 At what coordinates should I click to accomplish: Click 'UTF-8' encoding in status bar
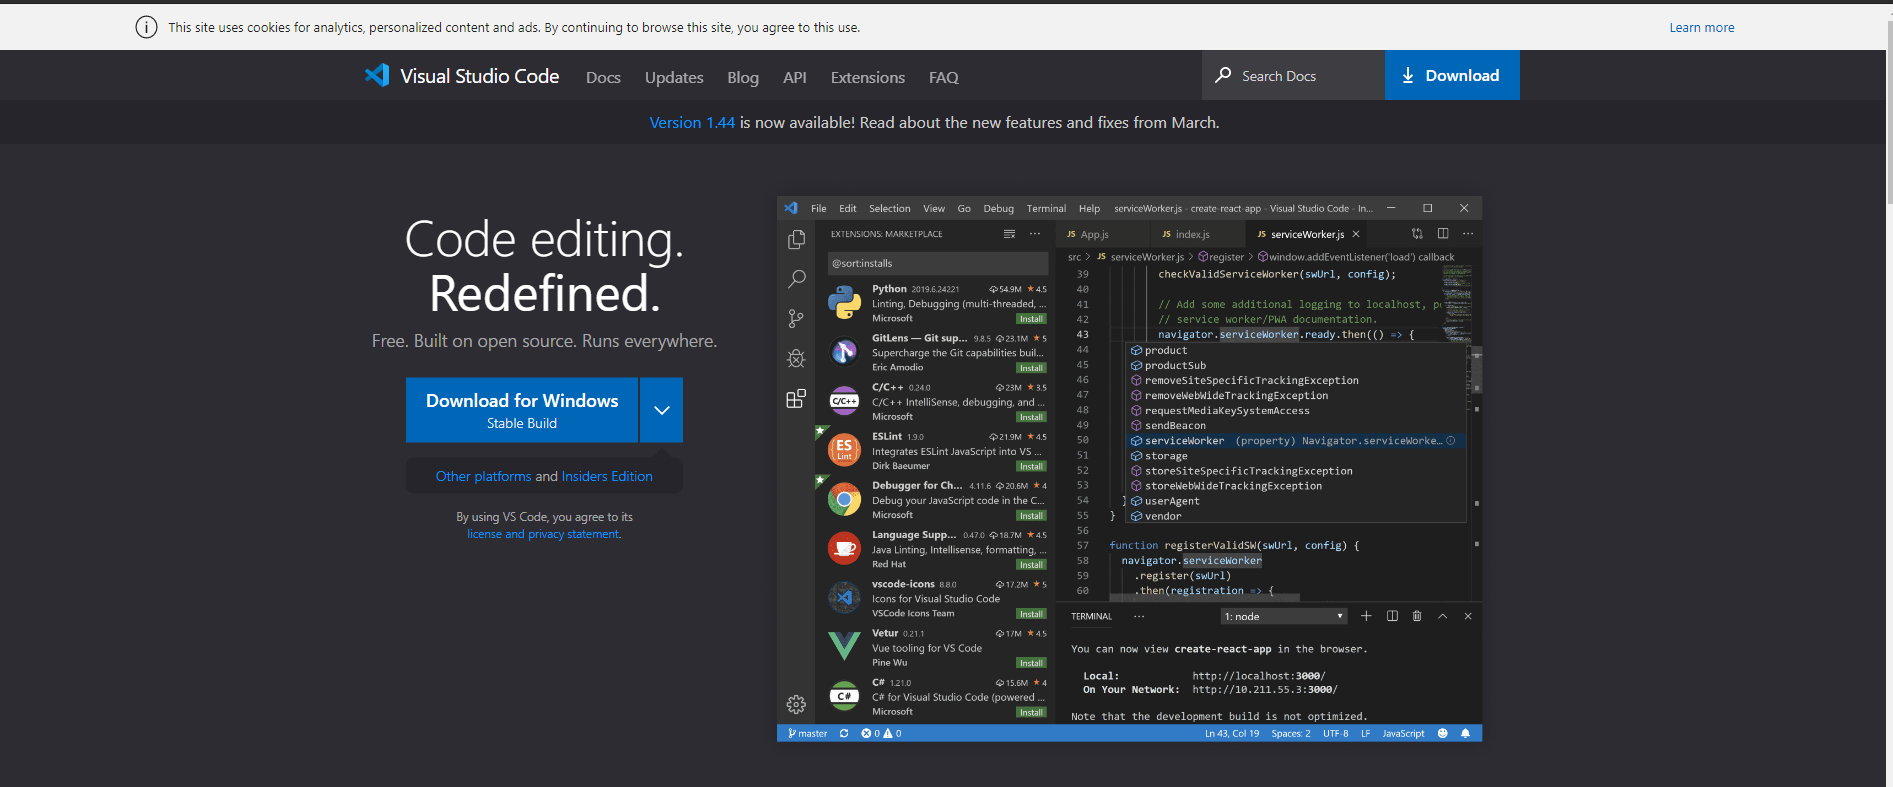pos(1336,733)
